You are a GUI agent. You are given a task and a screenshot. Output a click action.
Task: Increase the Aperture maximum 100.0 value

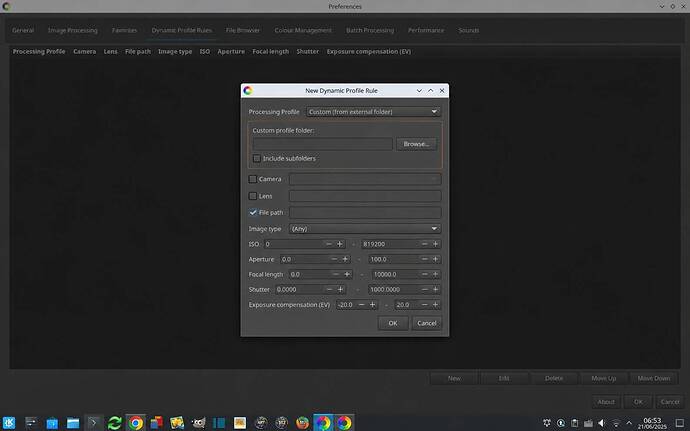click(x=435, y=259)
